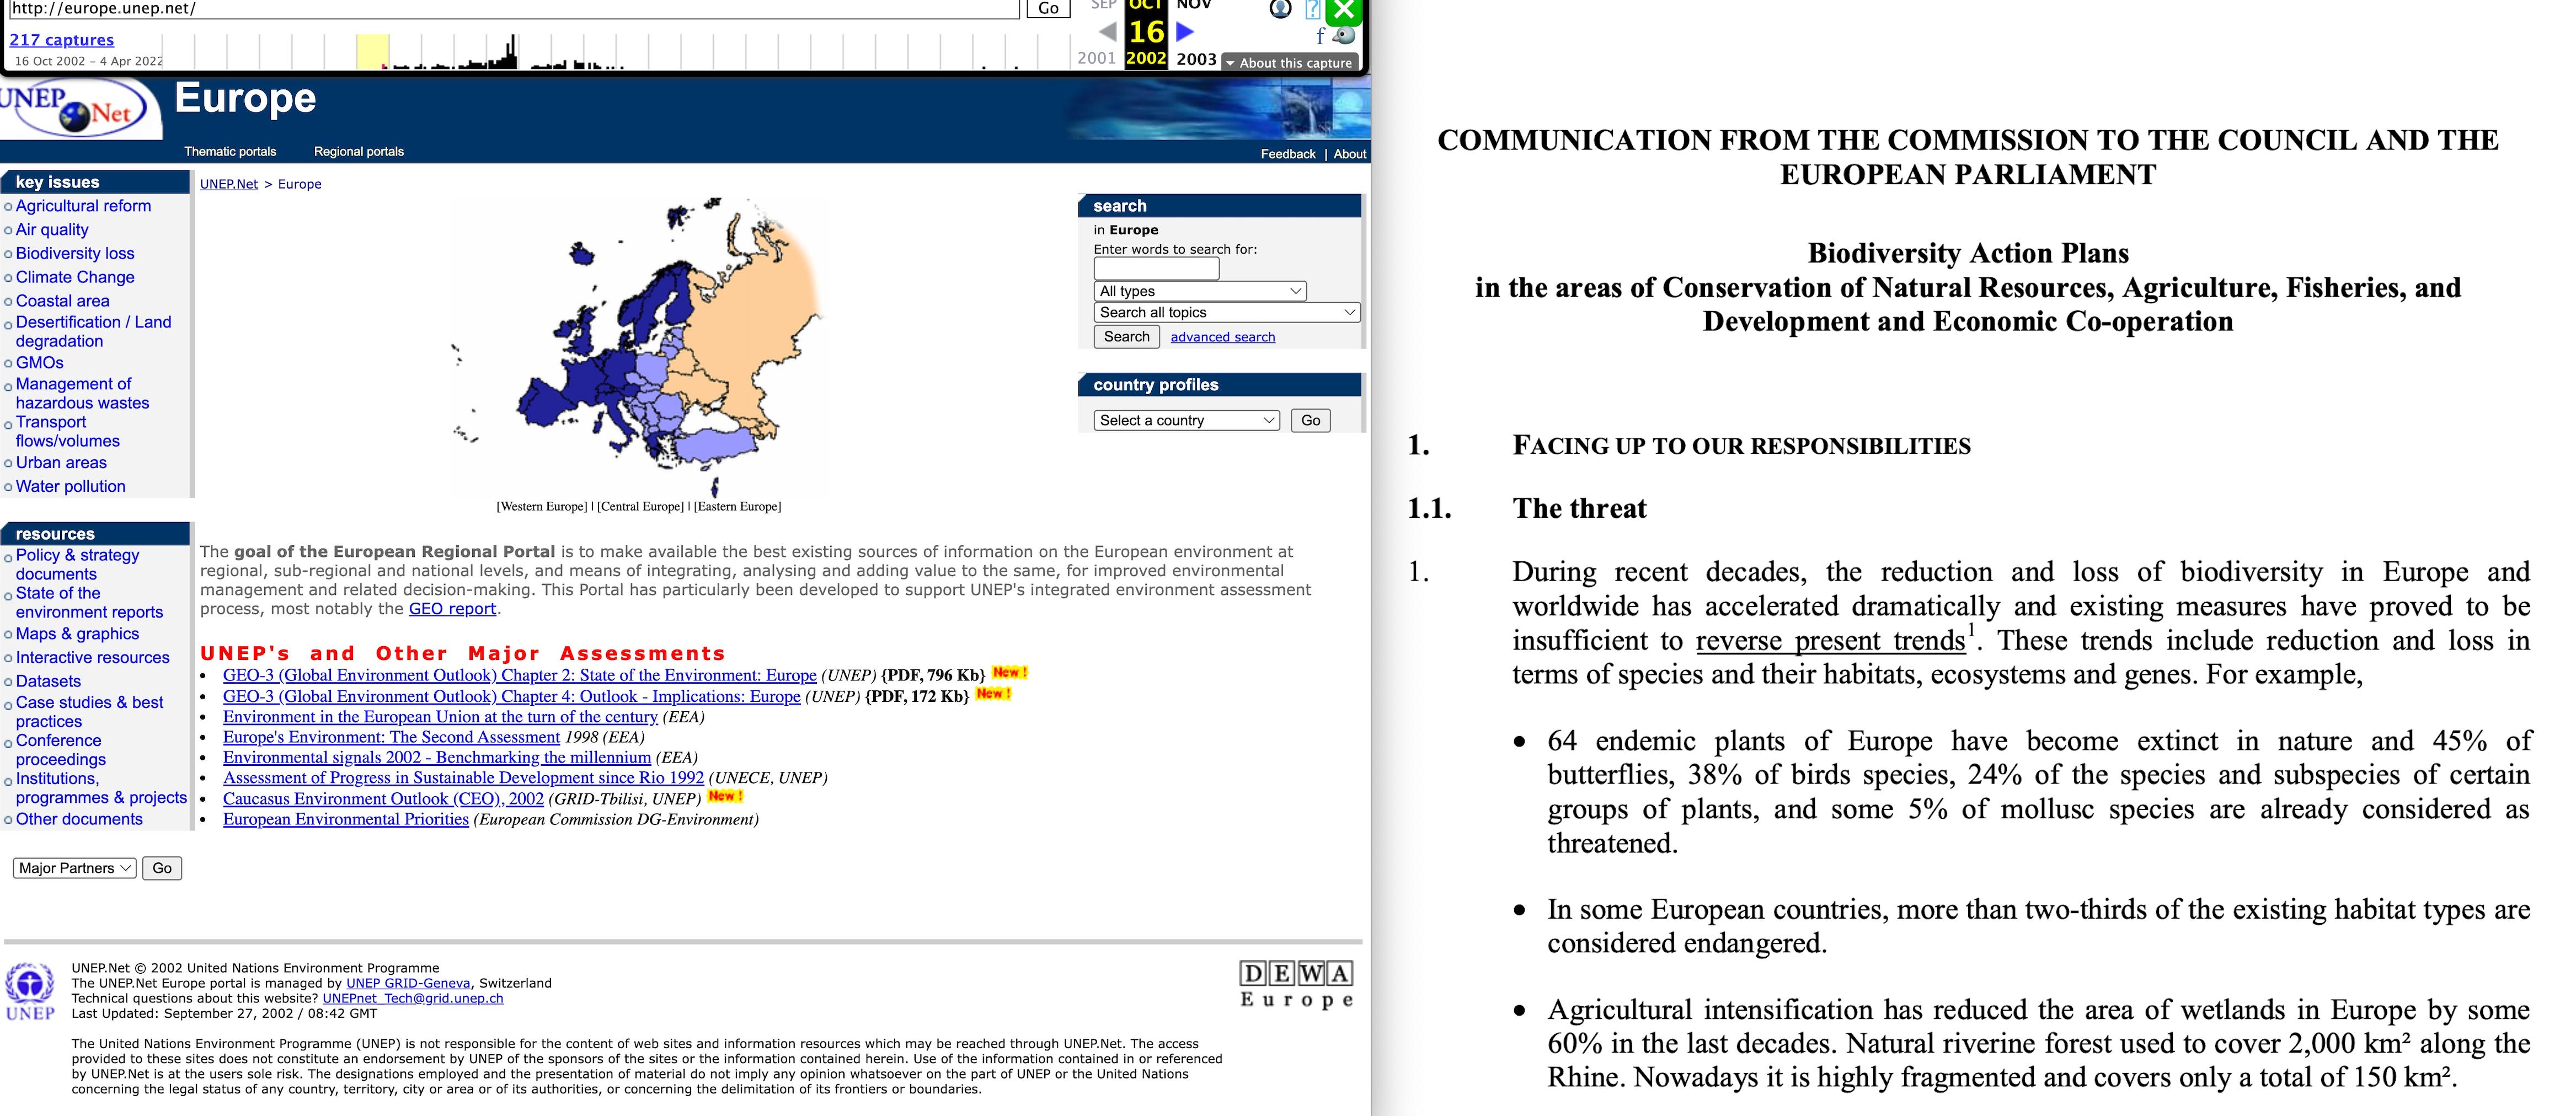Image resolution: width=2576 pixels, height=1116 pixels.
Task: Open the Wayback help question mark icon
Action: 1313,10
